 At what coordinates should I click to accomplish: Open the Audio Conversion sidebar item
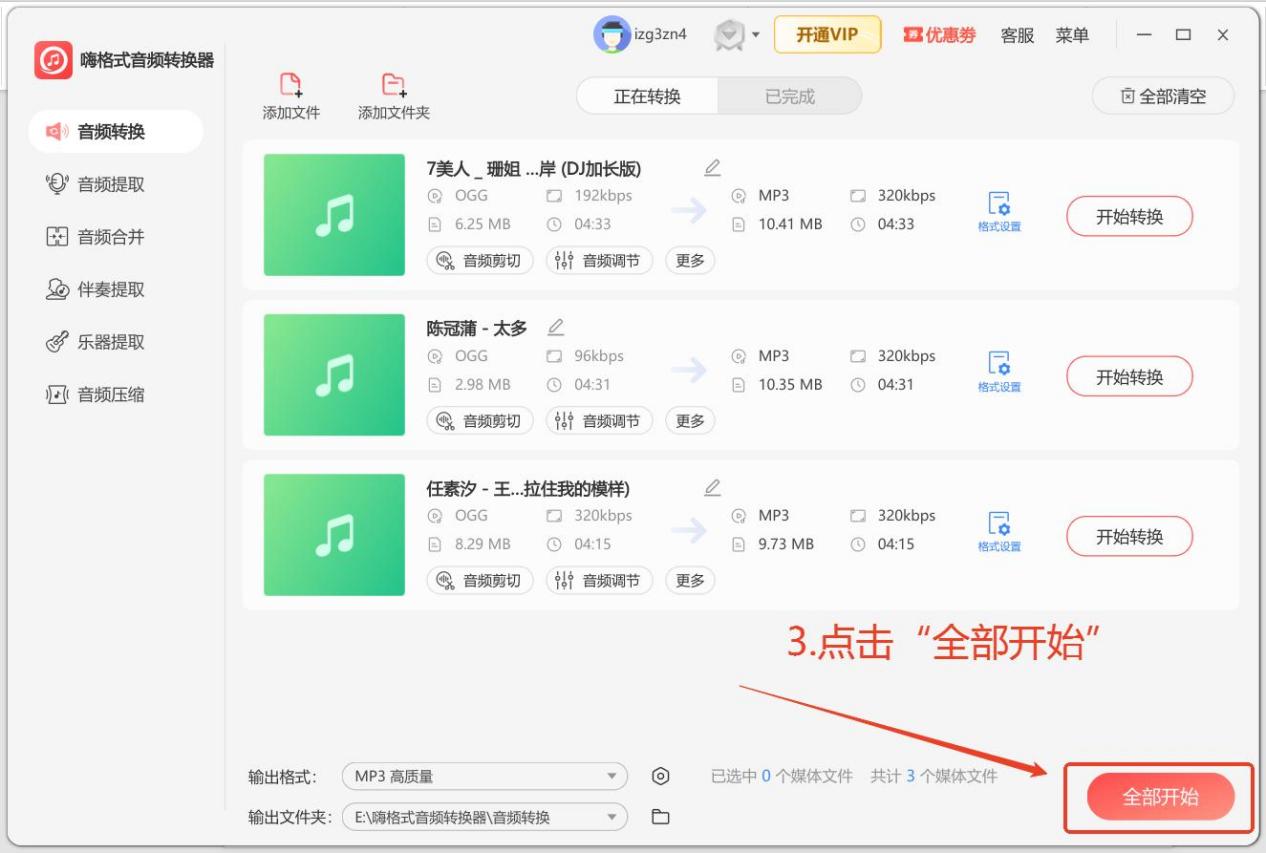[115, 132]
